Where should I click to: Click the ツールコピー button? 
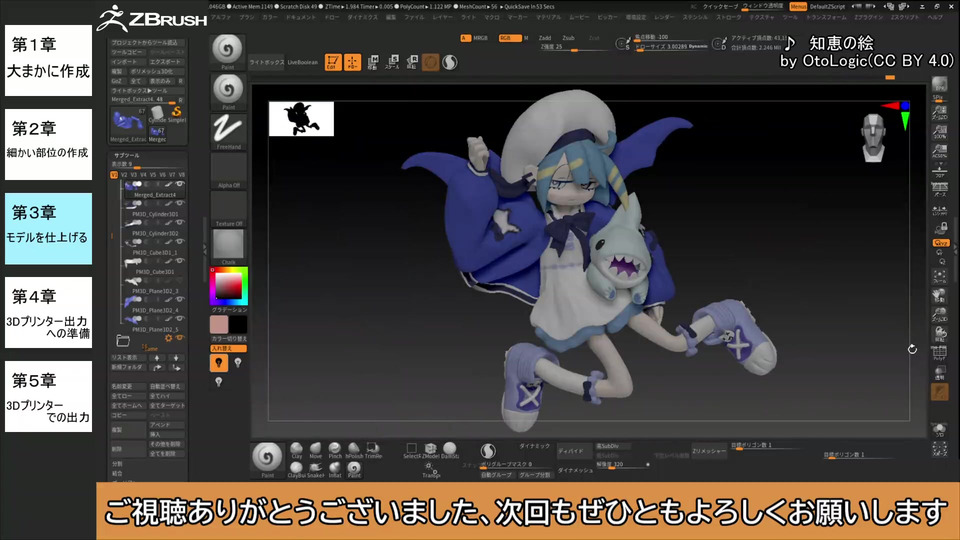128,52
